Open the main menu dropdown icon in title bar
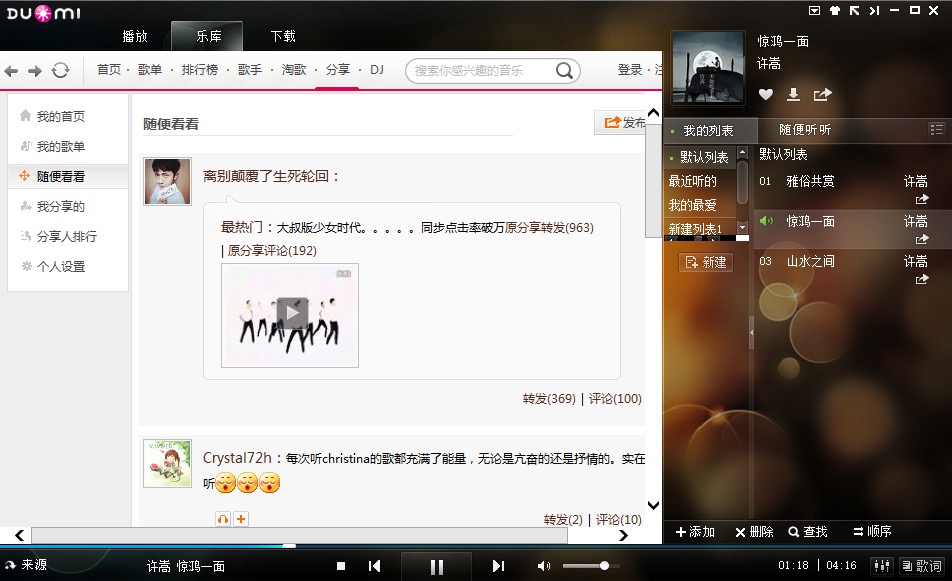This screenshot has width=952, height=581. (x=815, y=10)
